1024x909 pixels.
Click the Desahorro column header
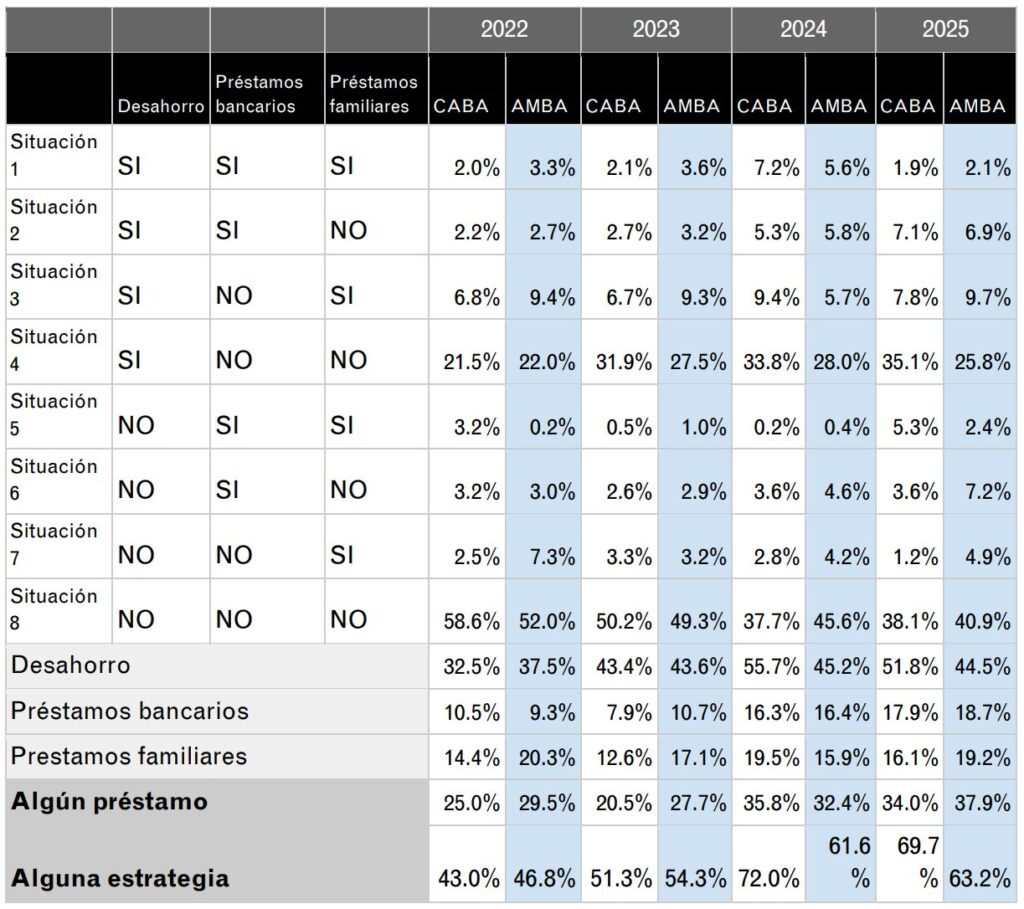coord(160,106)
